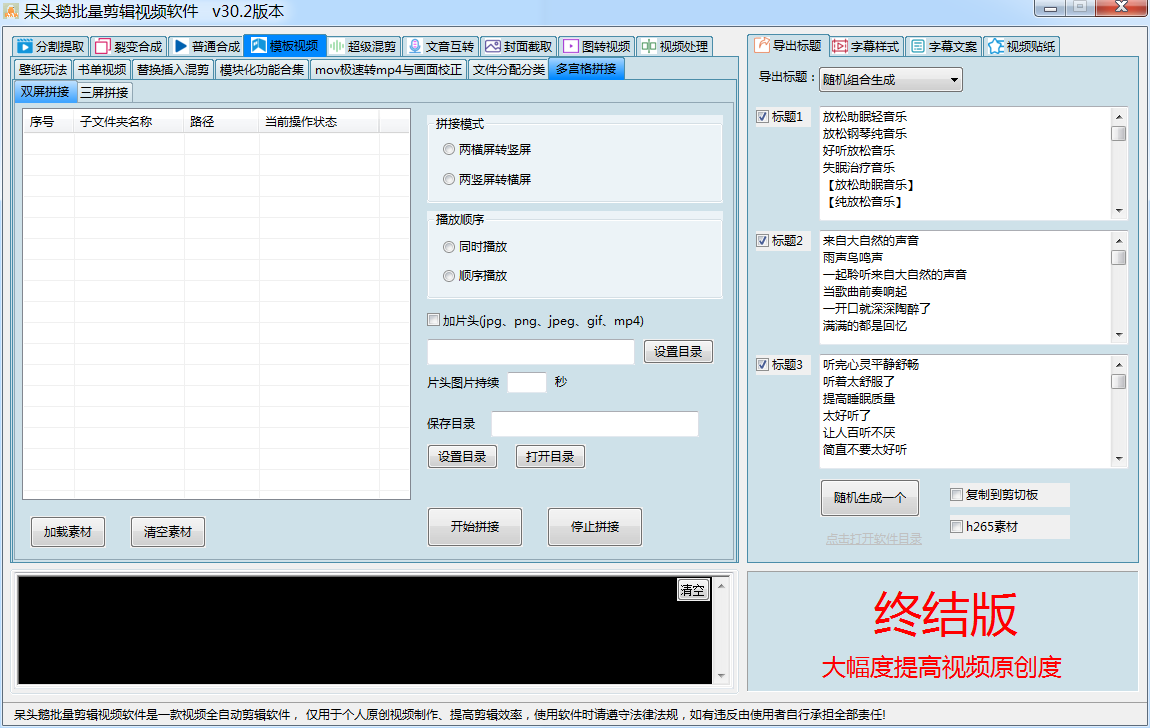The height and width of the screenshot is (728, 1150).
Task: Enable the 加片头 checkbox
Action: point(433,320)
